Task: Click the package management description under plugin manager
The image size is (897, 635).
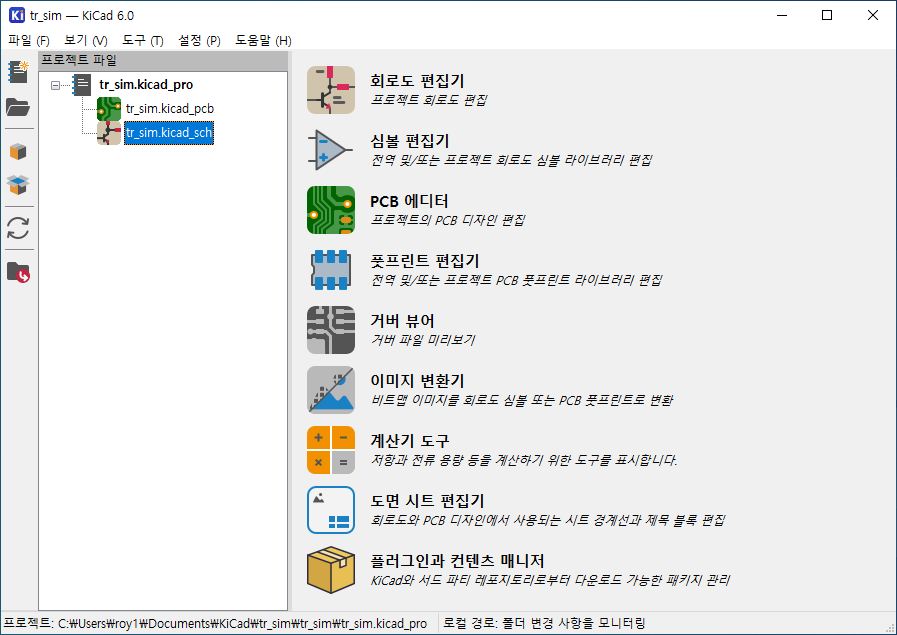Action: (550, 580)
